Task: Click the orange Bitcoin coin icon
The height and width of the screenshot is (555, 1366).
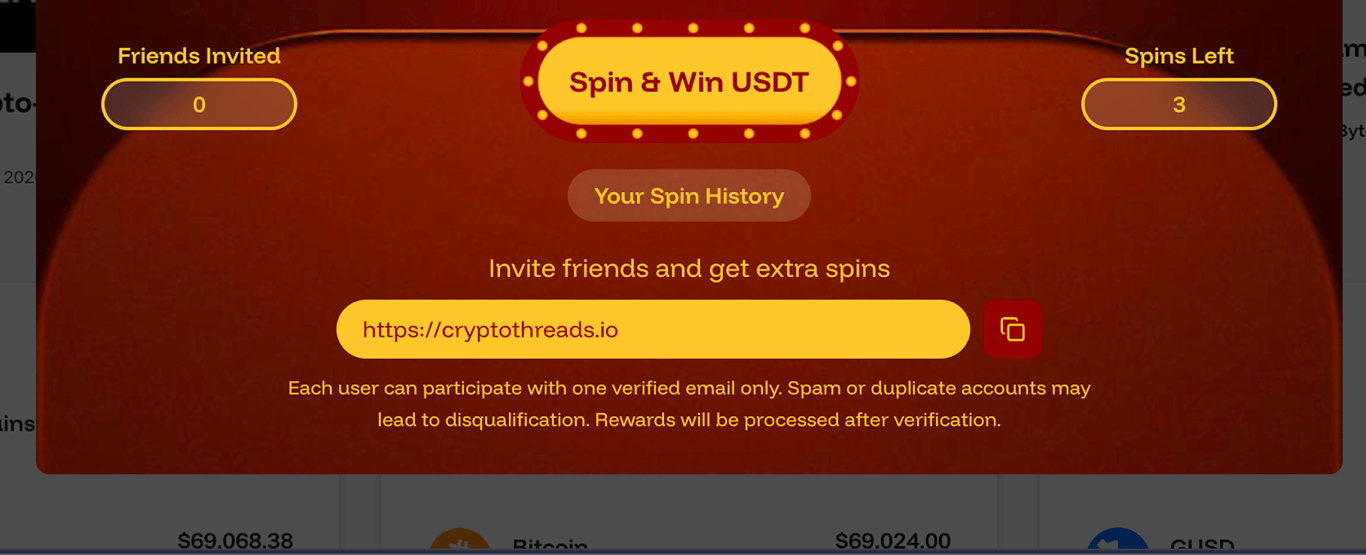Action: coord(460,542)
